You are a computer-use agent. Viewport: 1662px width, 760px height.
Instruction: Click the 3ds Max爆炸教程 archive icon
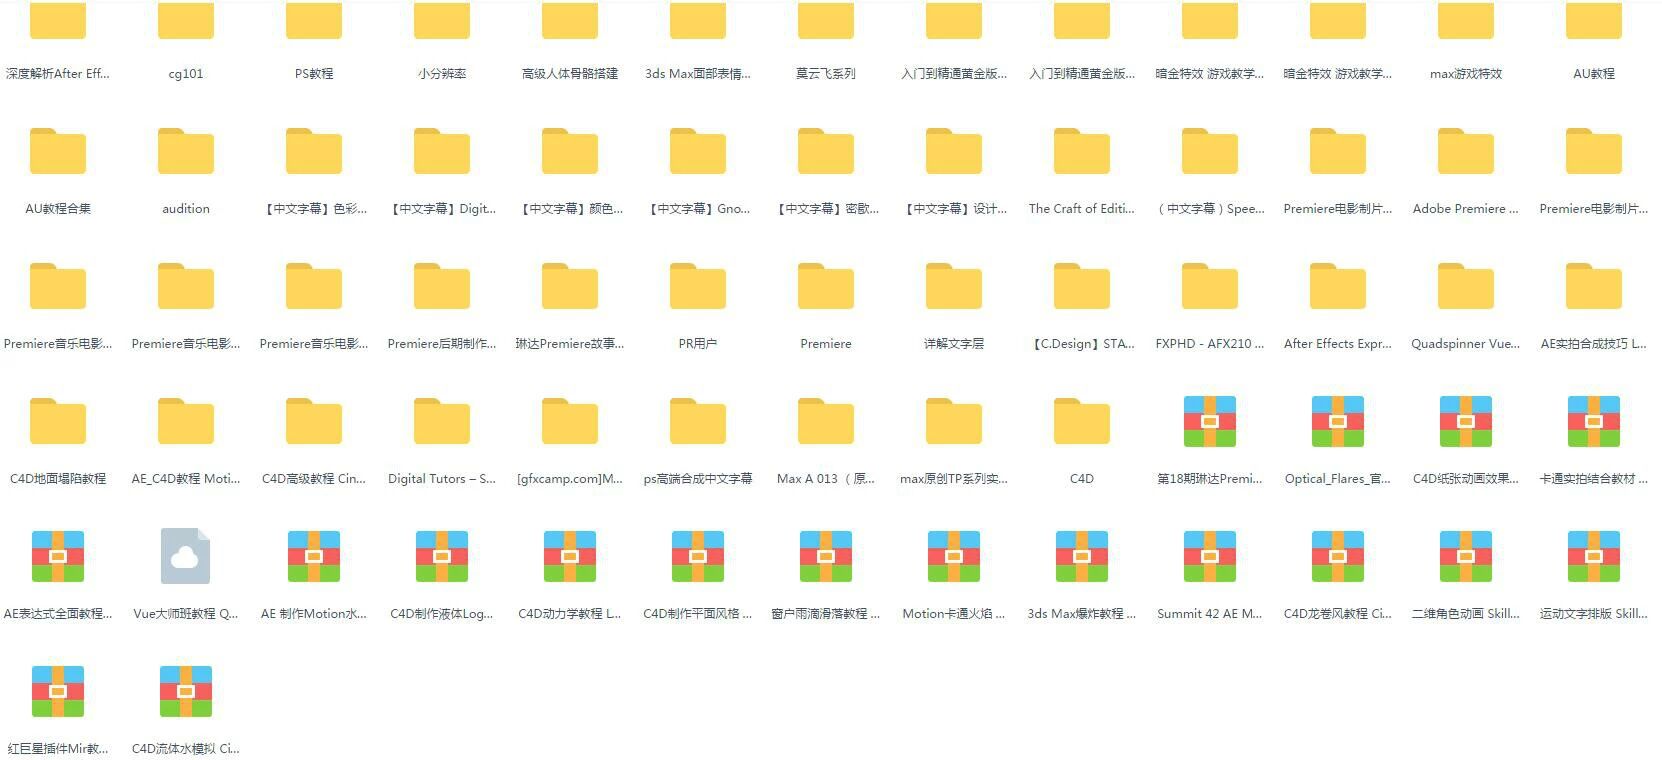click(x=1082, y=556)
